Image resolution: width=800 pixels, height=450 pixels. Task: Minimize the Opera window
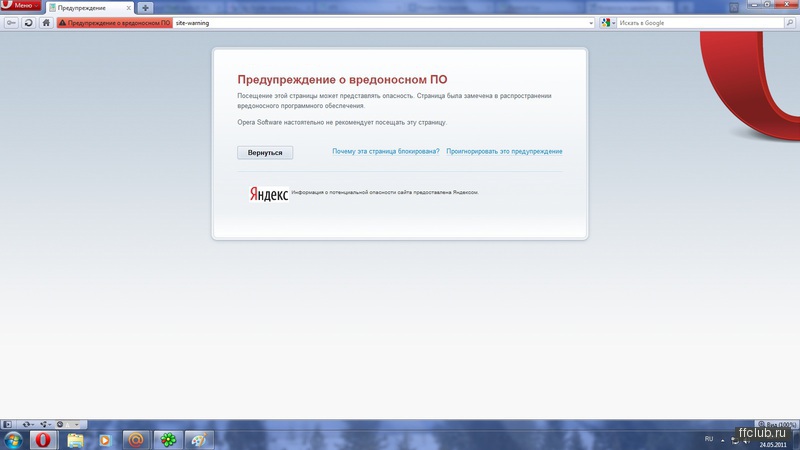coord(755,4)
